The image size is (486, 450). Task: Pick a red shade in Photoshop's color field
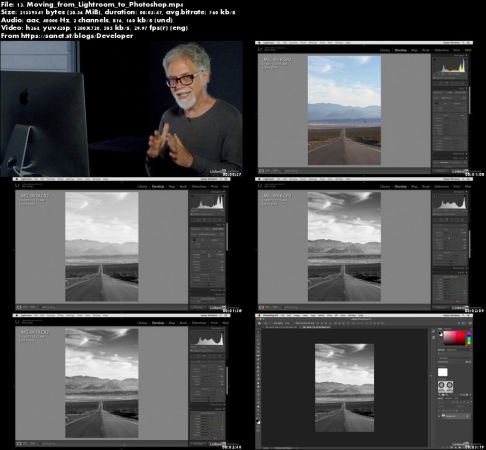click(454, 338)
